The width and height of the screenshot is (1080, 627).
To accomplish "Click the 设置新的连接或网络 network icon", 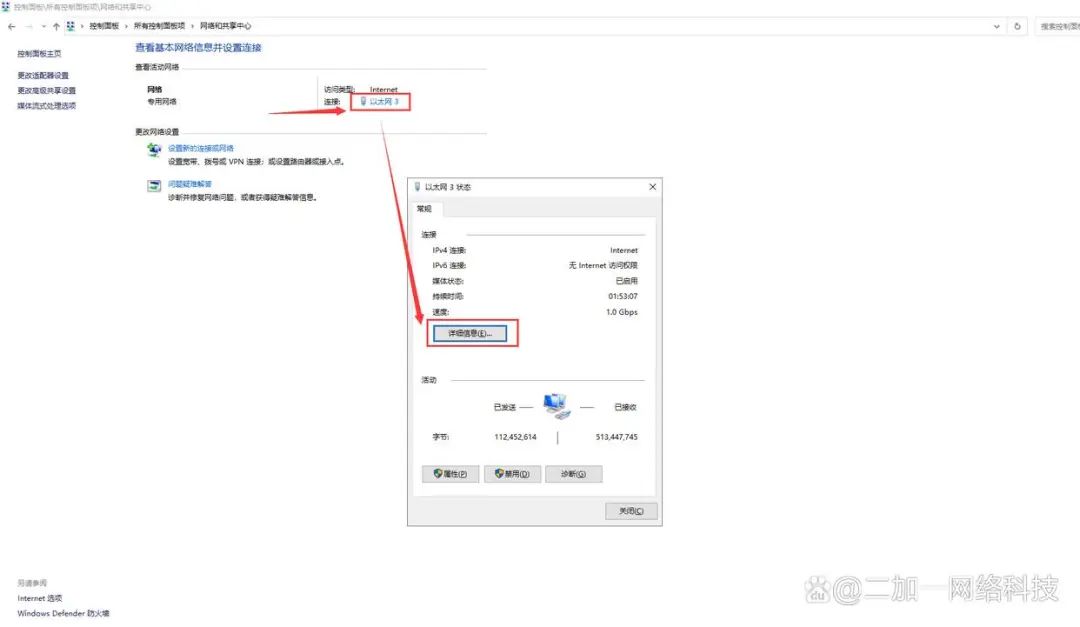I will click(154, 150).
